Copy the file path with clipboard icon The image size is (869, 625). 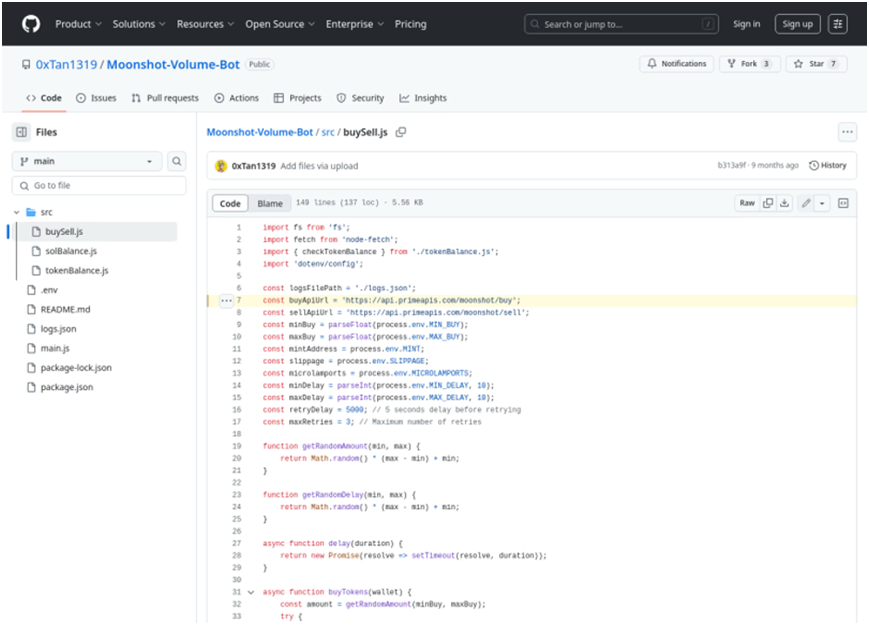click(x=401, y=132)
